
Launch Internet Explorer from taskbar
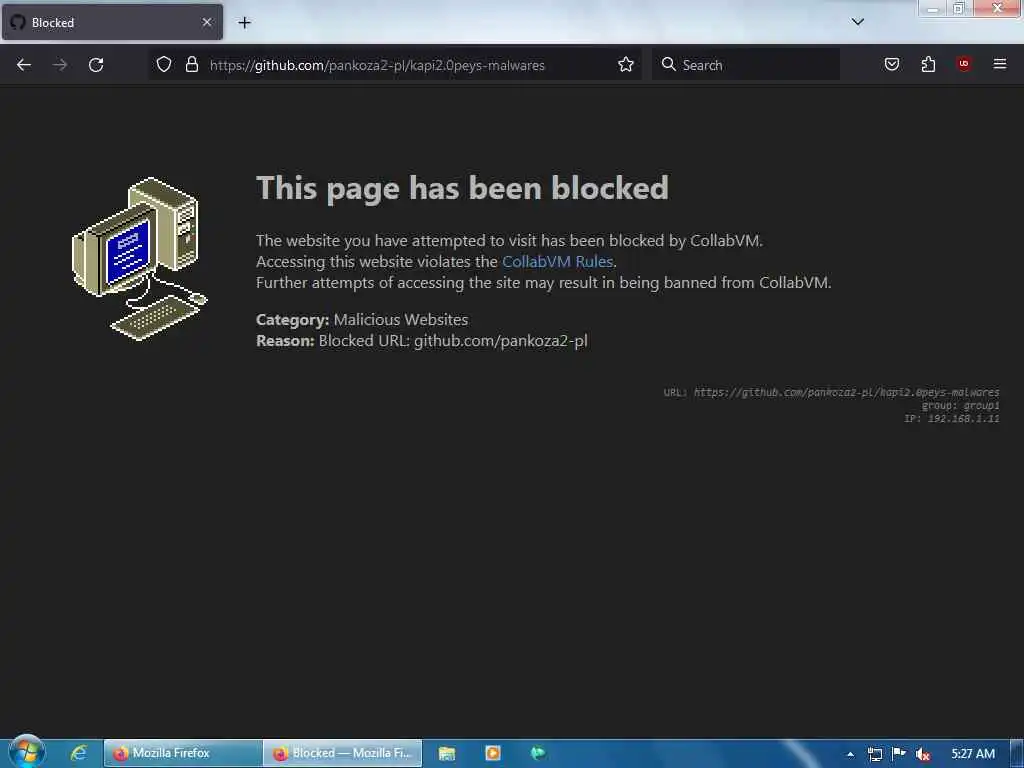coord(78,753)
